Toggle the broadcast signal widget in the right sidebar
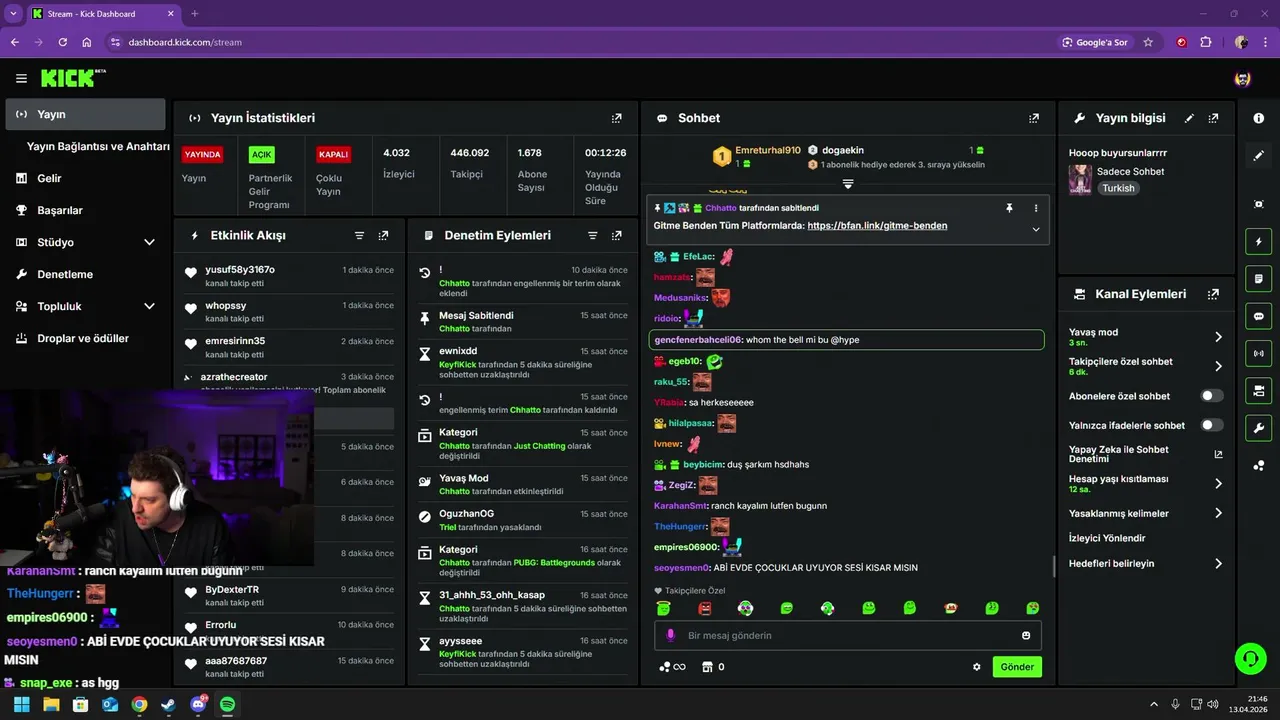 (1259, 353)
